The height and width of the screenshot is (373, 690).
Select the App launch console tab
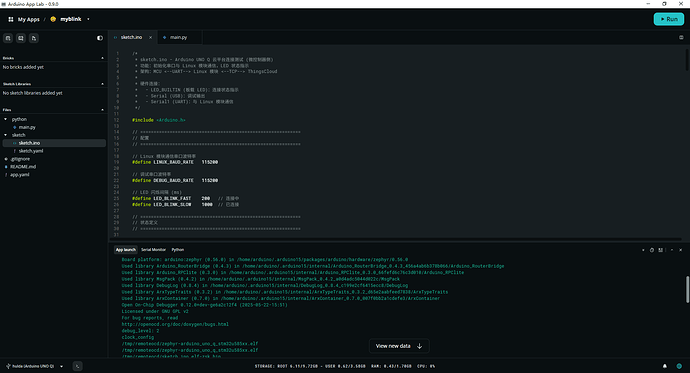(125, 250)
